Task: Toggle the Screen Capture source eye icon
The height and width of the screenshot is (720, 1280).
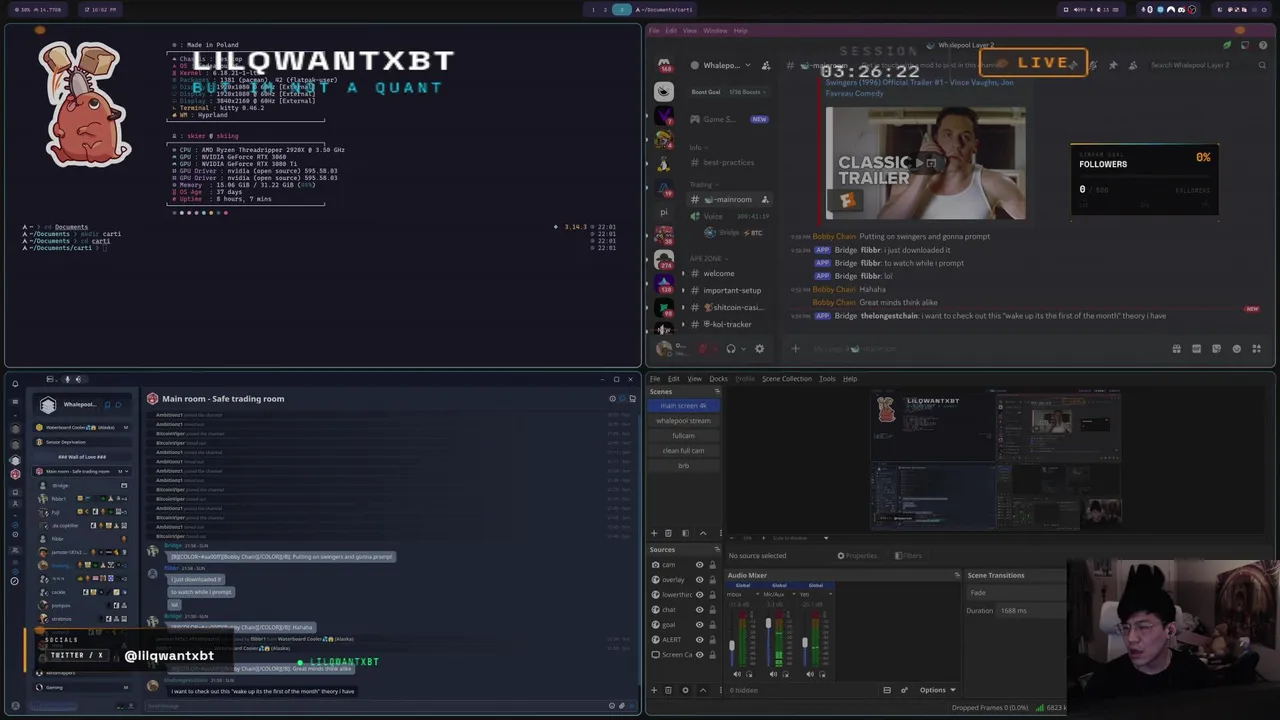Action: point(699,655)
